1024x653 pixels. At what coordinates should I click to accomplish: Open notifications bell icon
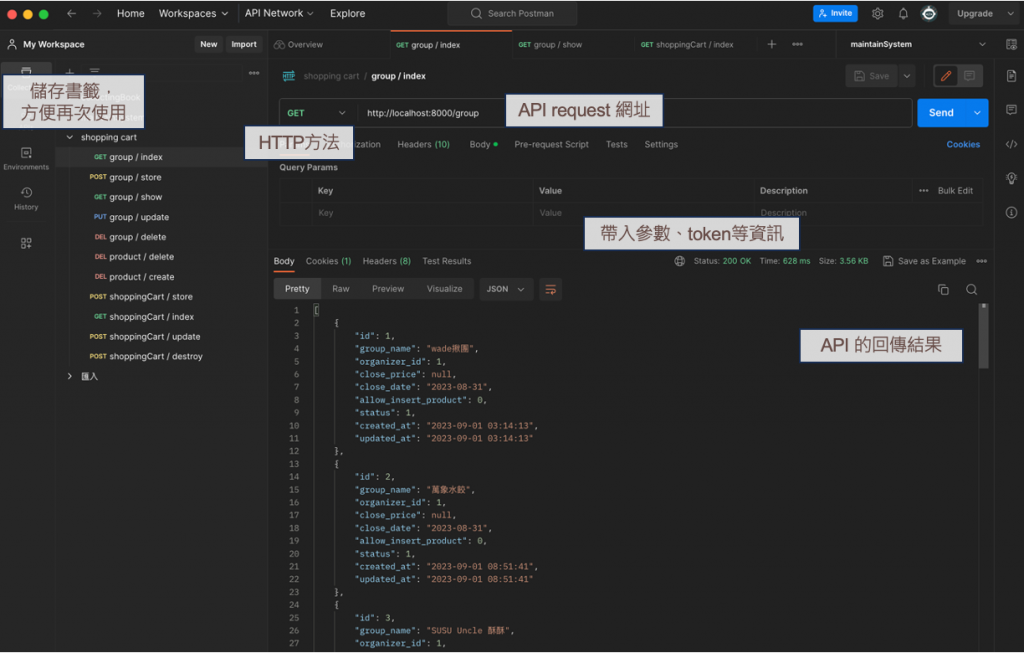903,14
